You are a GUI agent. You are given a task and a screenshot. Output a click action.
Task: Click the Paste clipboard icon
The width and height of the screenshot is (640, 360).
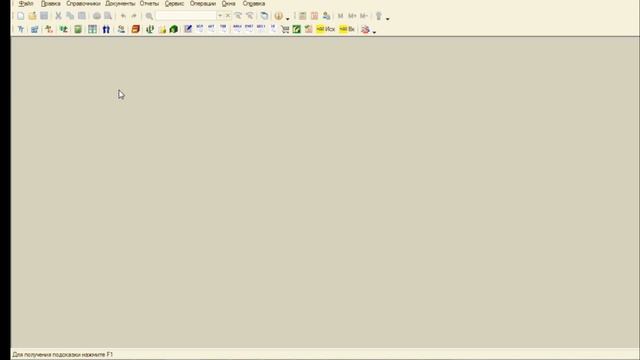click(82, 16)
